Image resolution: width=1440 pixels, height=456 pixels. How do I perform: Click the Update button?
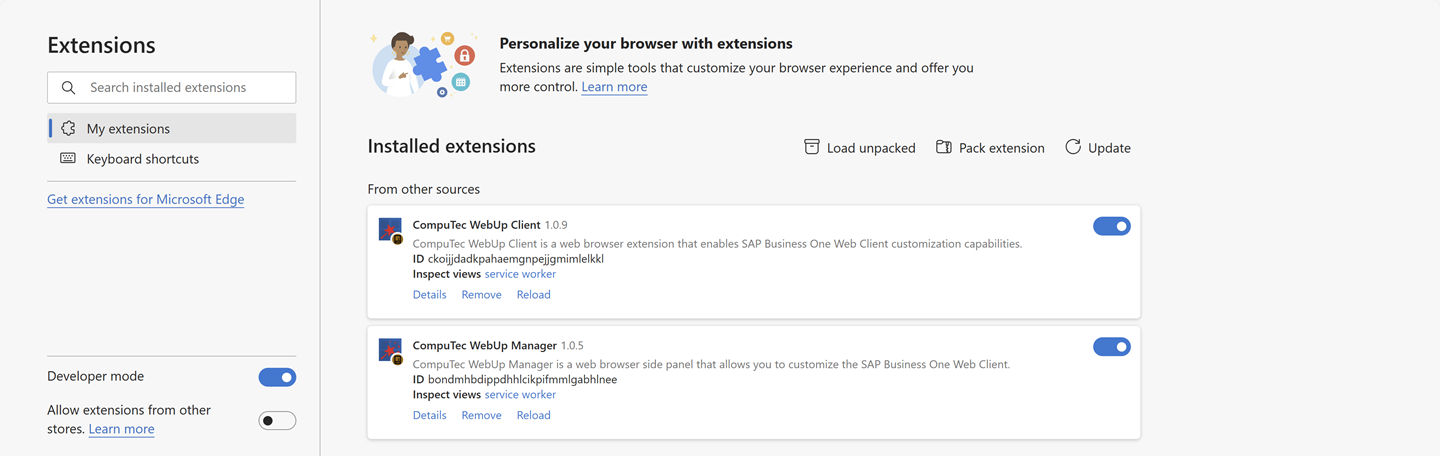pyautogui.click(x=1098, y=147)
